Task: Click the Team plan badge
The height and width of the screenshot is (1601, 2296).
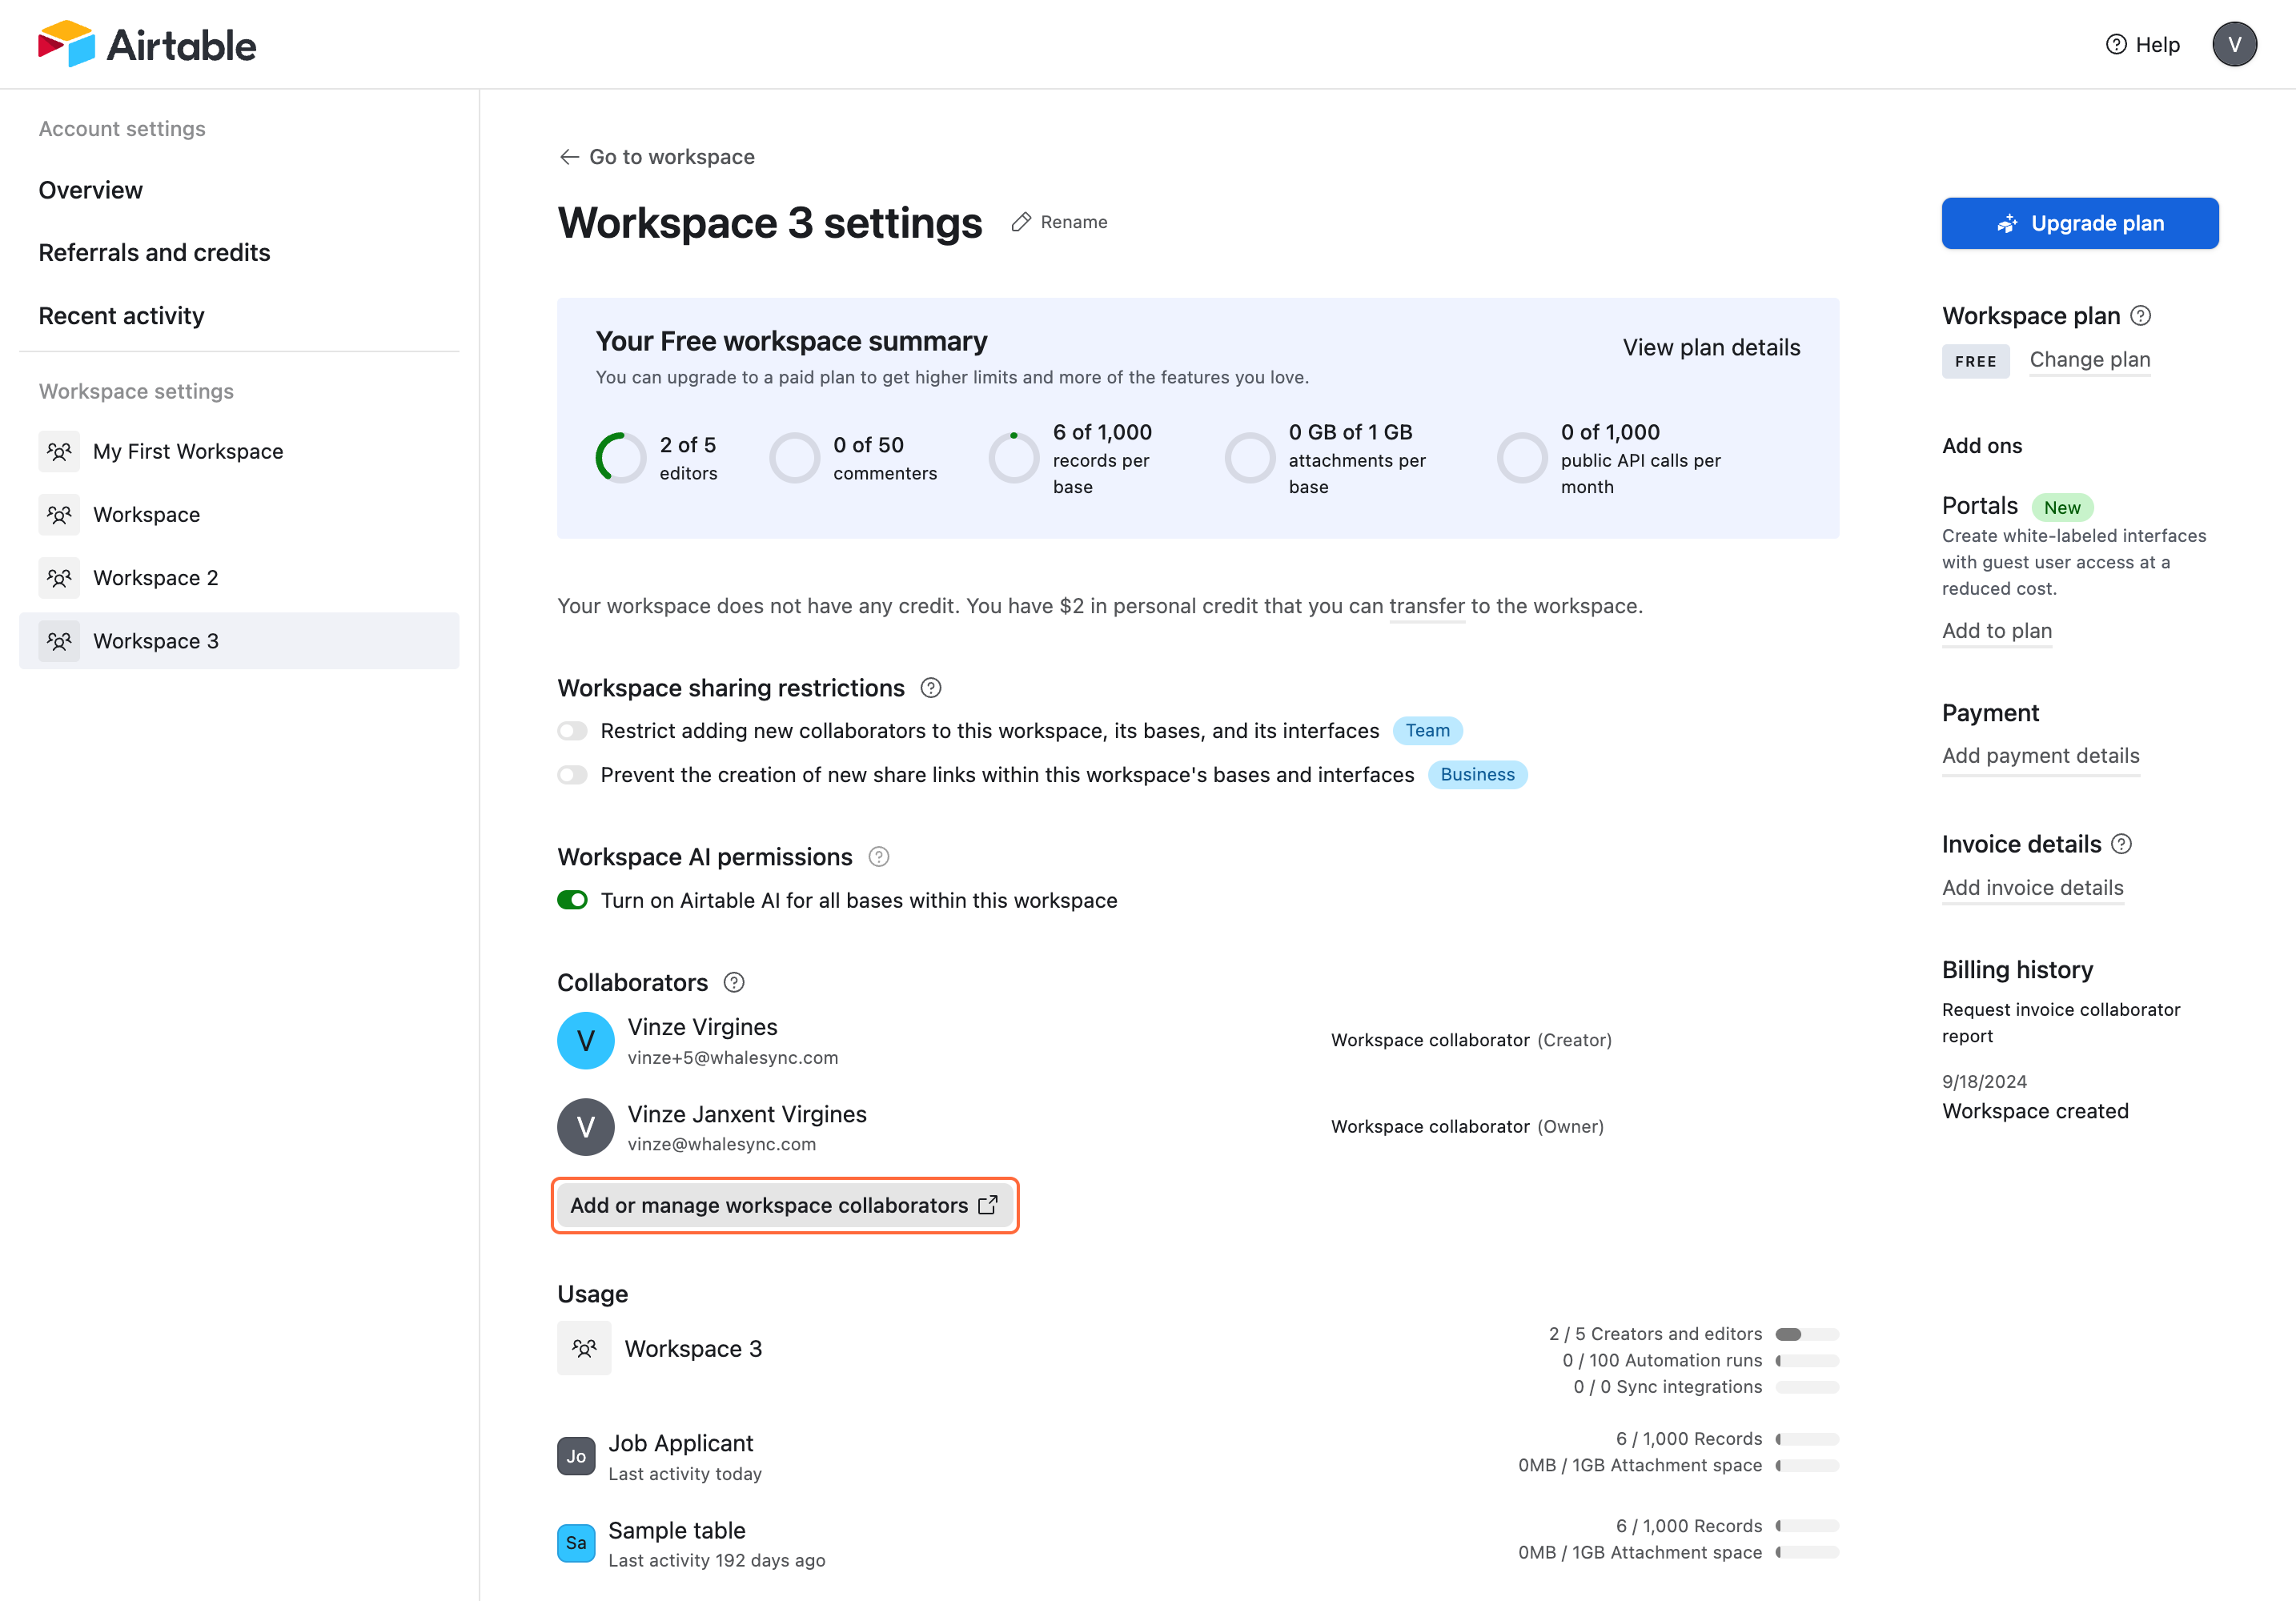Action: (1427, 731)
